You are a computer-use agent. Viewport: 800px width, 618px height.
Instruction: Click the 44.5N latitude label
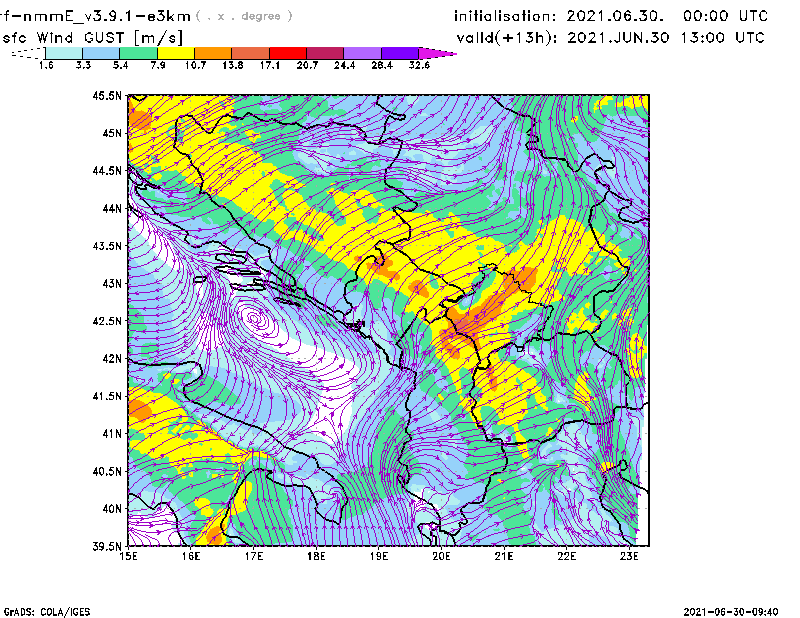pyautogui.click(x=107, y=170)
